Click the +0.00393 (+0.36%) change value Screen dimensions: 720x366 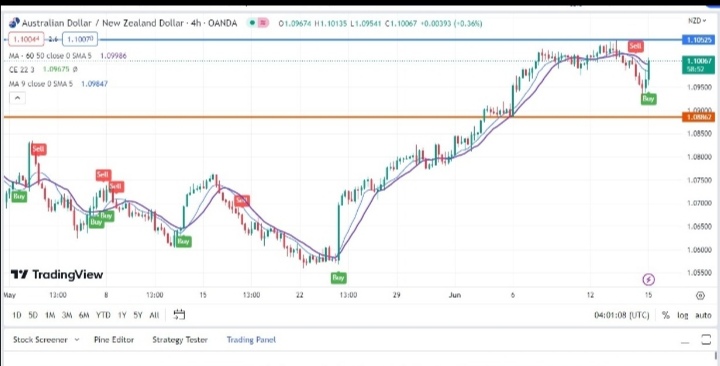click(x=452, y=23)
